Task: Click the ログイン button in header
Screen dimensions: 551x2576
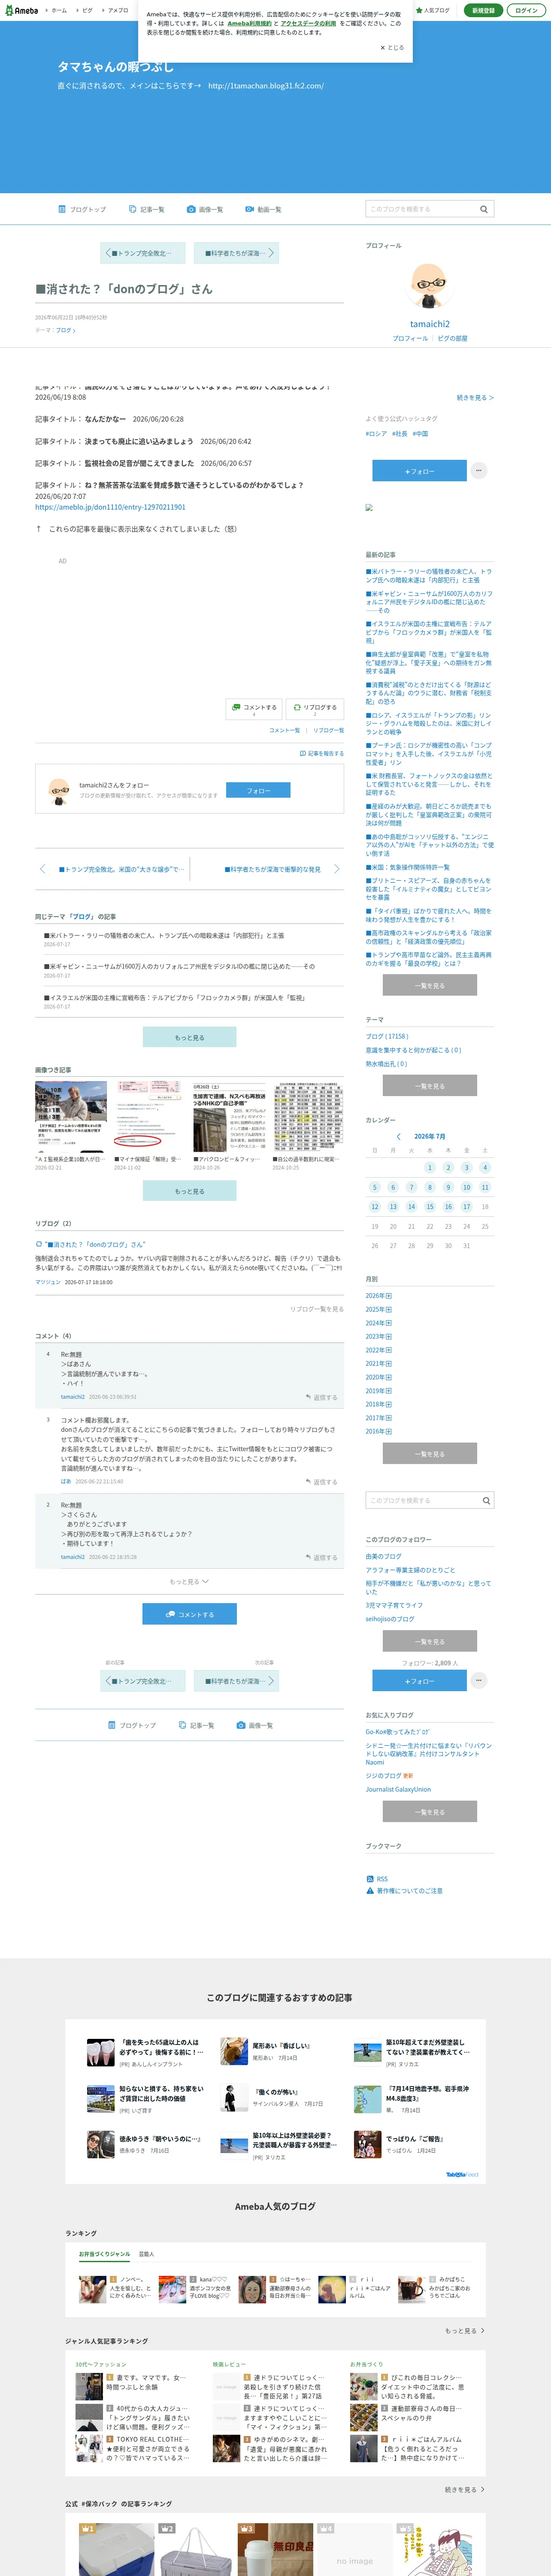Action: (526, 10)
